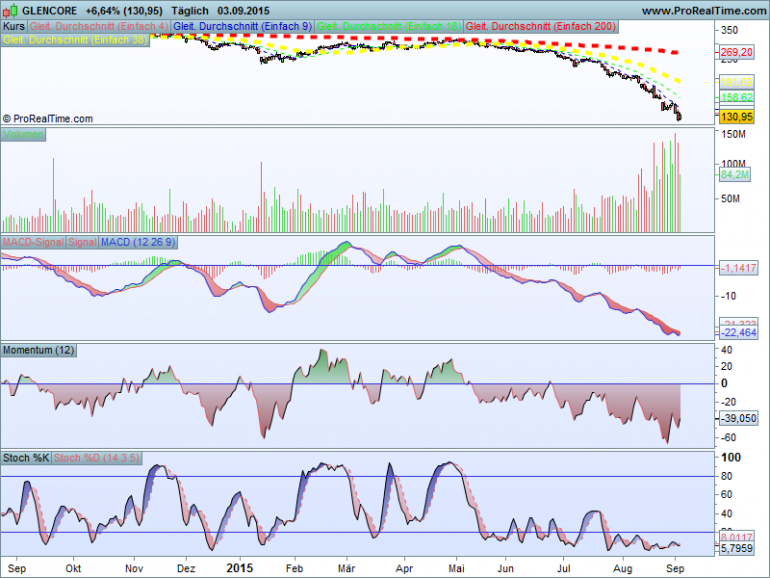
Task: Open the www.ProRealTime.com link
Action: point(704,11)
